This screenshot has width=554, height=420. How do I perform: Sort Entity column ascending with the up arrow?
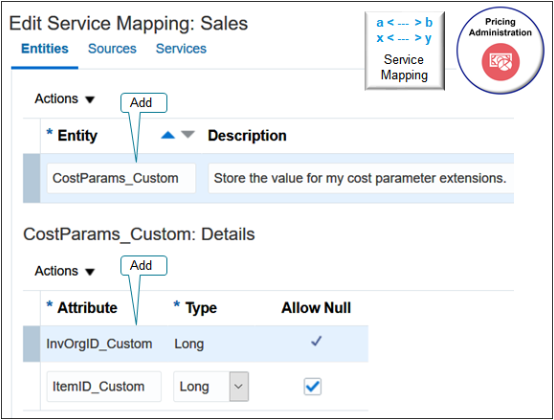tap(168, 135)
